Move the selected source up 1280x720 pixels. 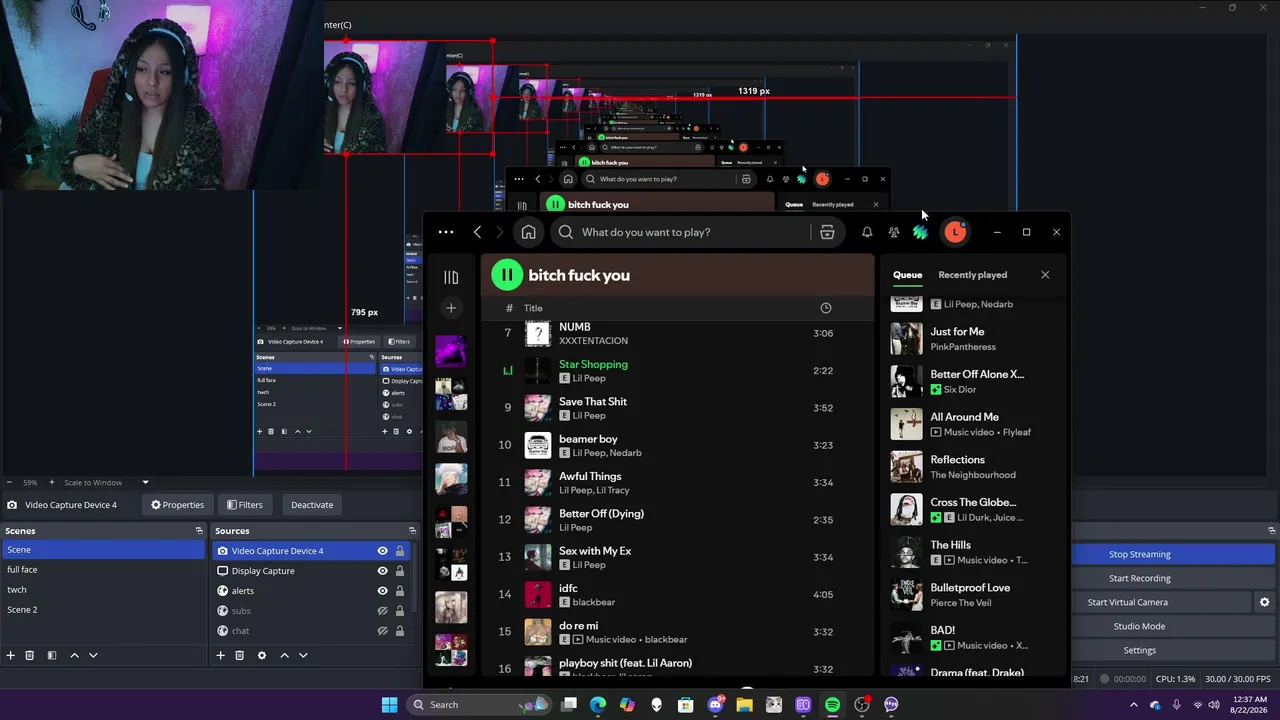[x=284, y=655]
